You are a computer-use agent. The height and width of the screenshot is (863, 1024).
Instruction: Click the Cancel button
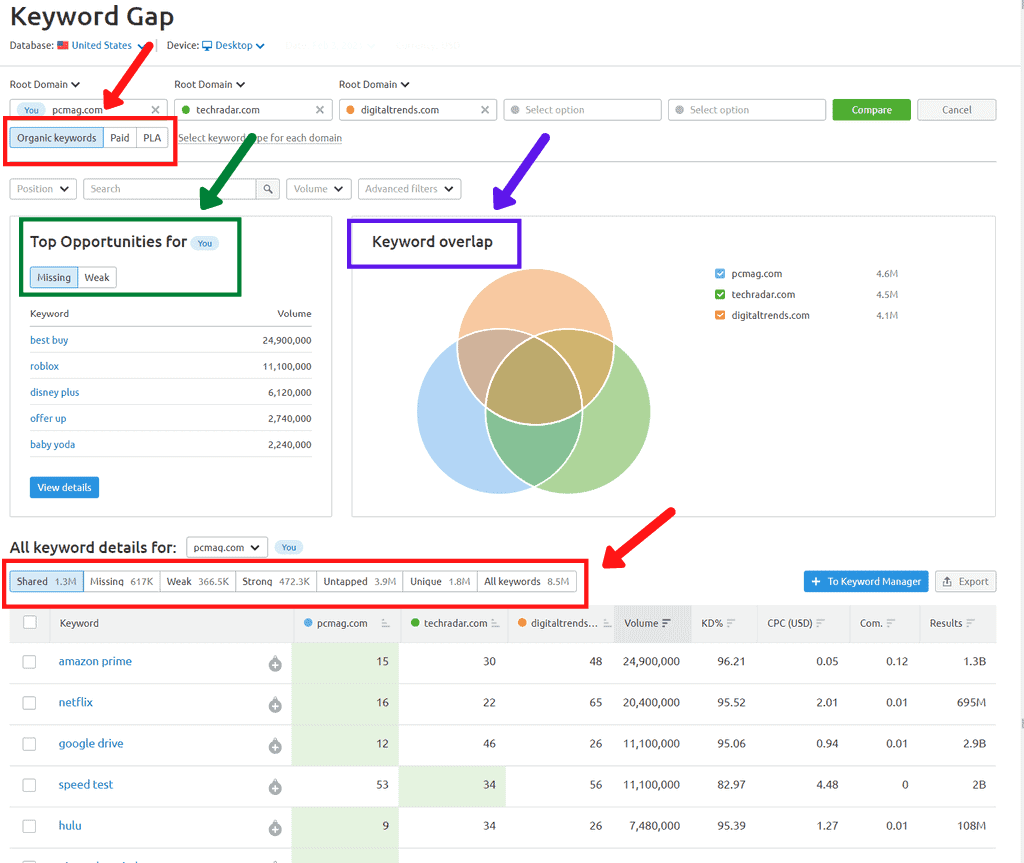pos(956,110)
